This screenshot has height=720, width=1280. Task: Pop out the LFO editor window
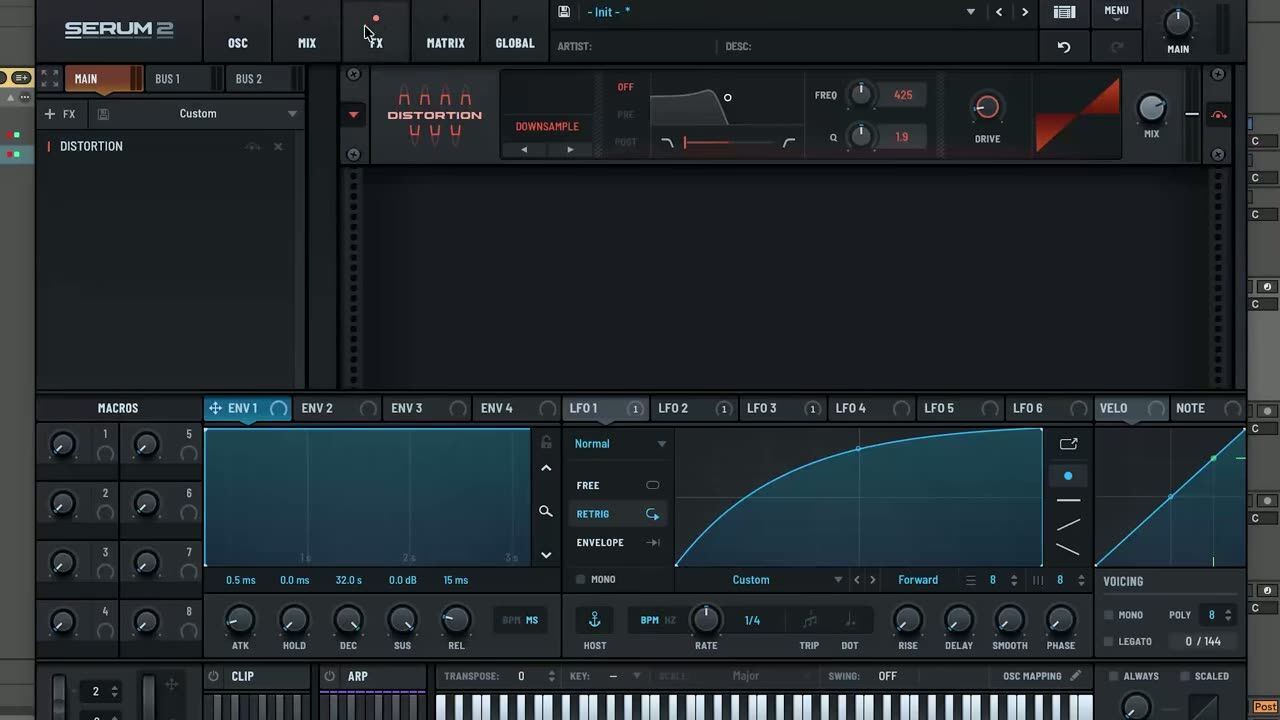(1068, 444)
